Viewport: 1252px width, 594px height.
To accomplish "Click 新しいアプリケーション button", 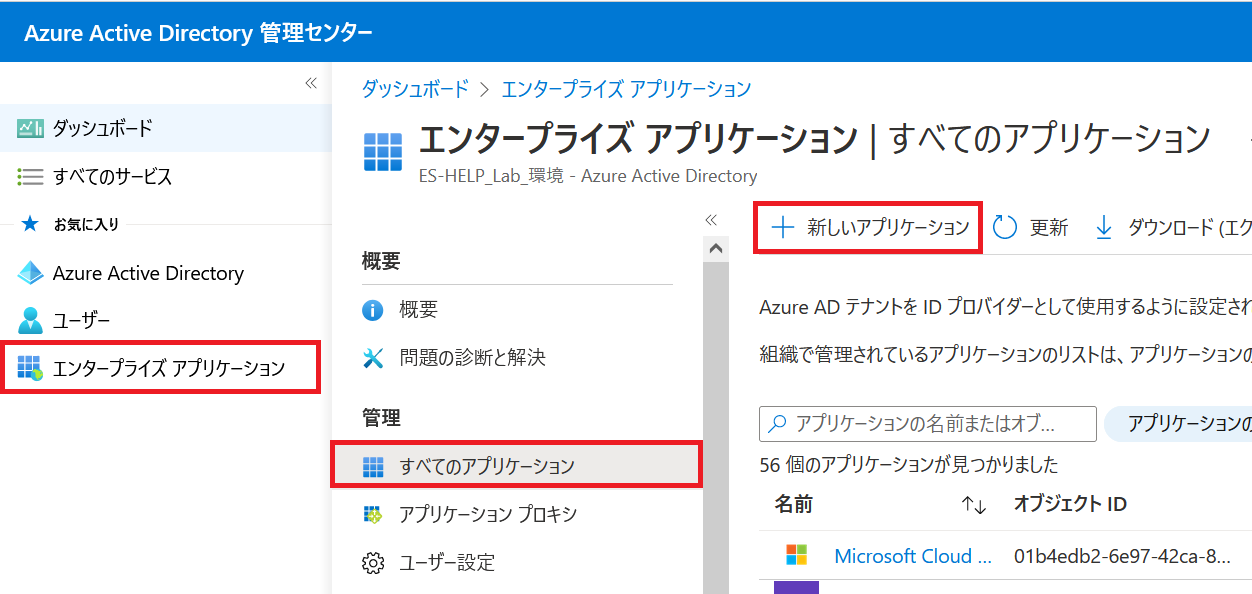I will [868, 228].
